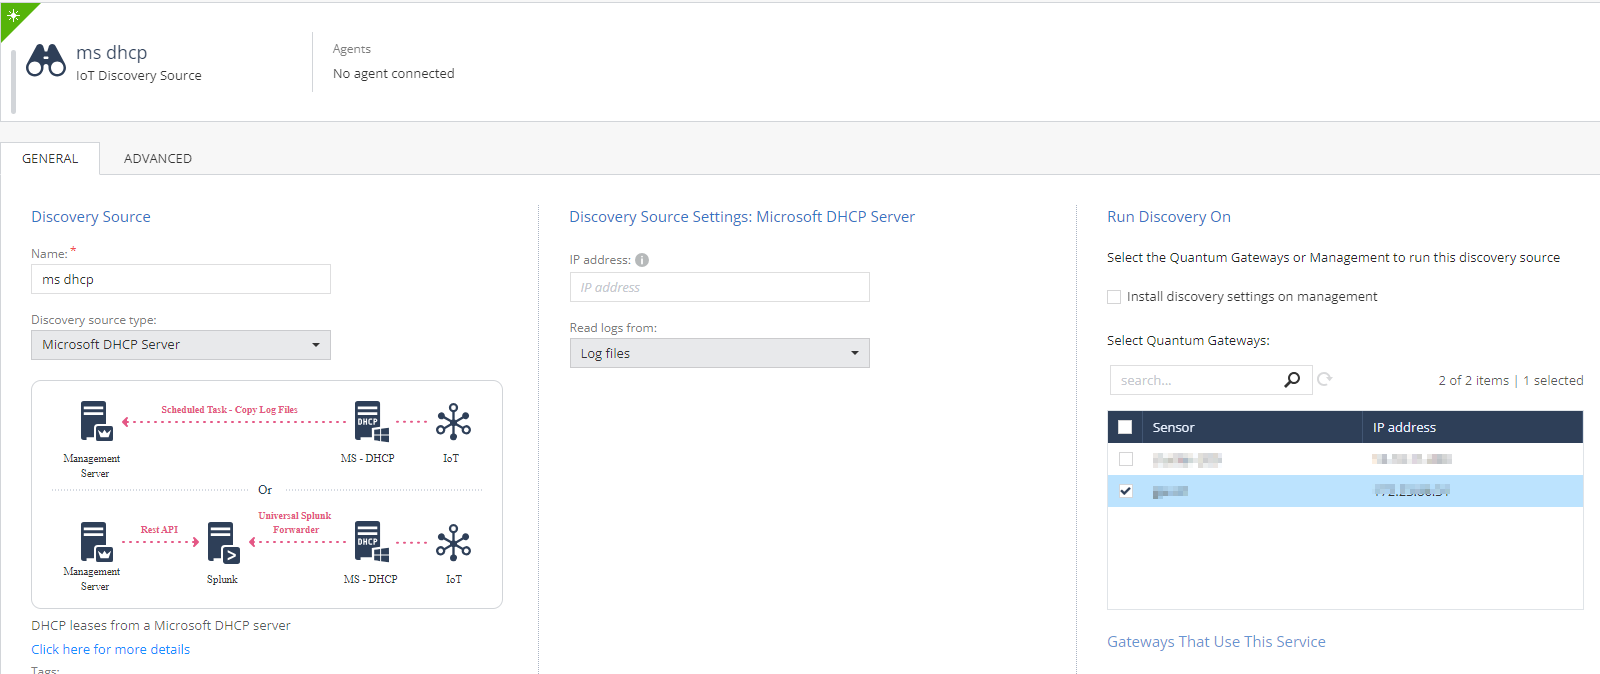Click the refresh gateways list icon
The image size is (1600, 674).
tap(1325, 379)
